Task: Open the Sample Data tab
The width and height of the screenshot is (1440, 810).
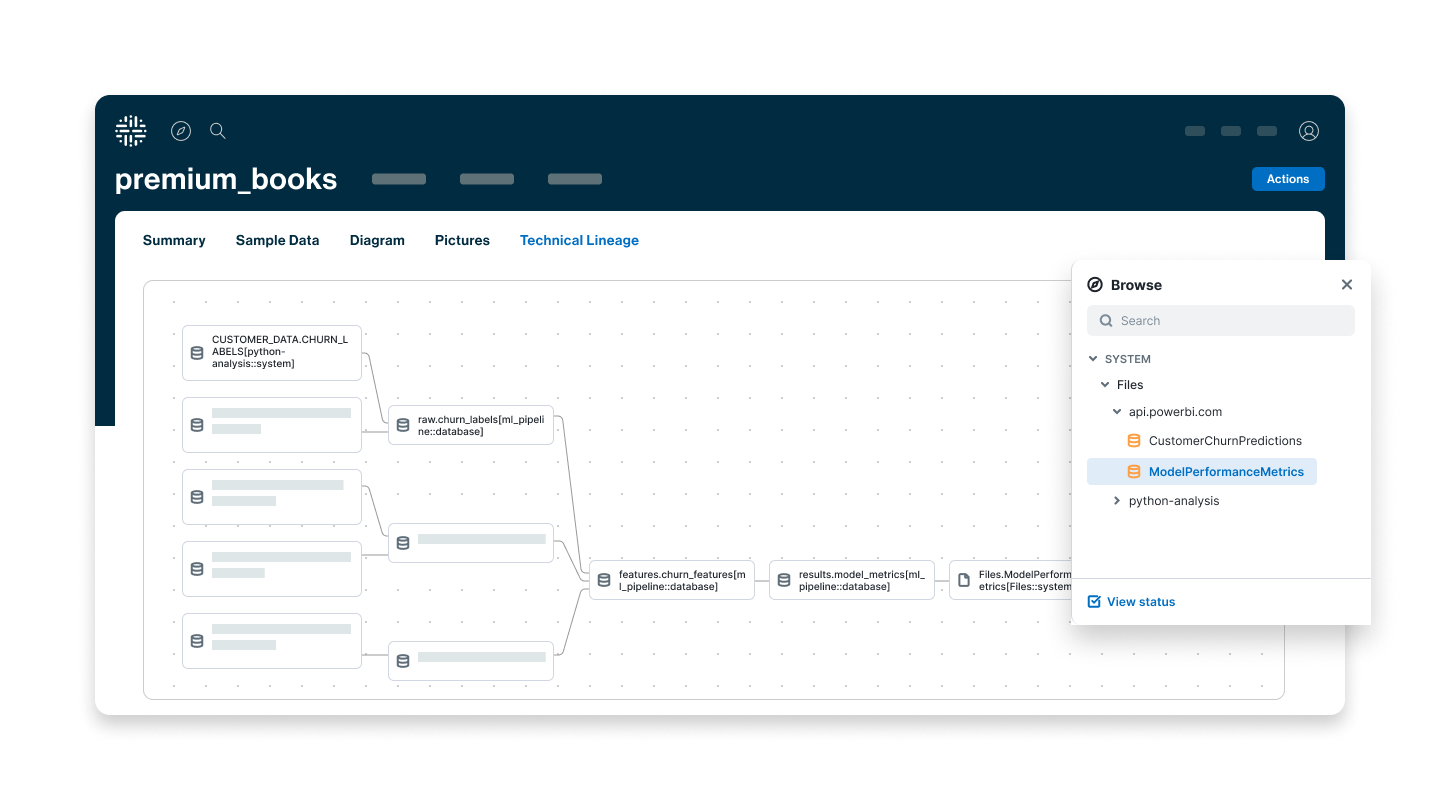Action: pos(278,240)
